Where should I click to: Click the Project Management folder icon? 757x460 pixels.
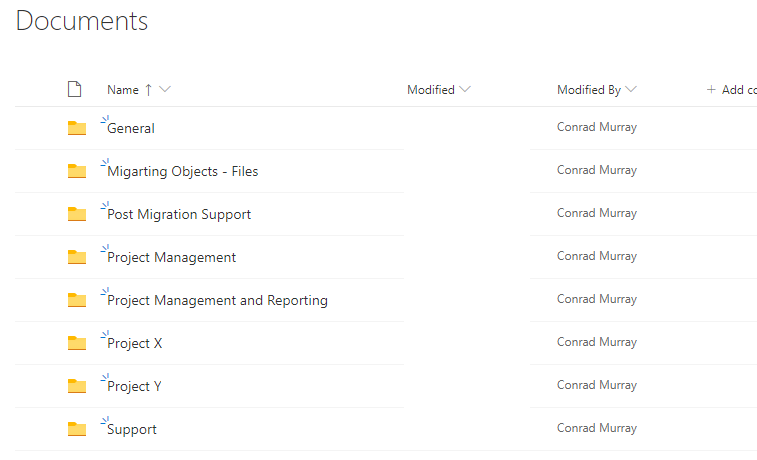pos(77,257)
